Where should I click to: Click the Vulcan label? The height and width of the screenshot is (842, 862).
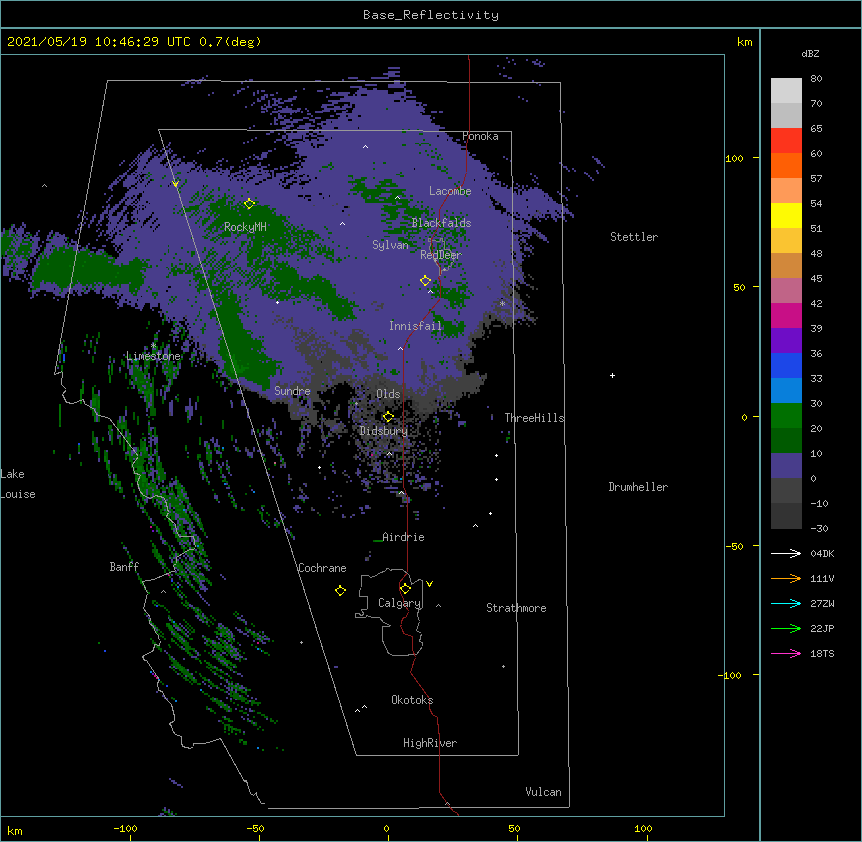point(543,792)
